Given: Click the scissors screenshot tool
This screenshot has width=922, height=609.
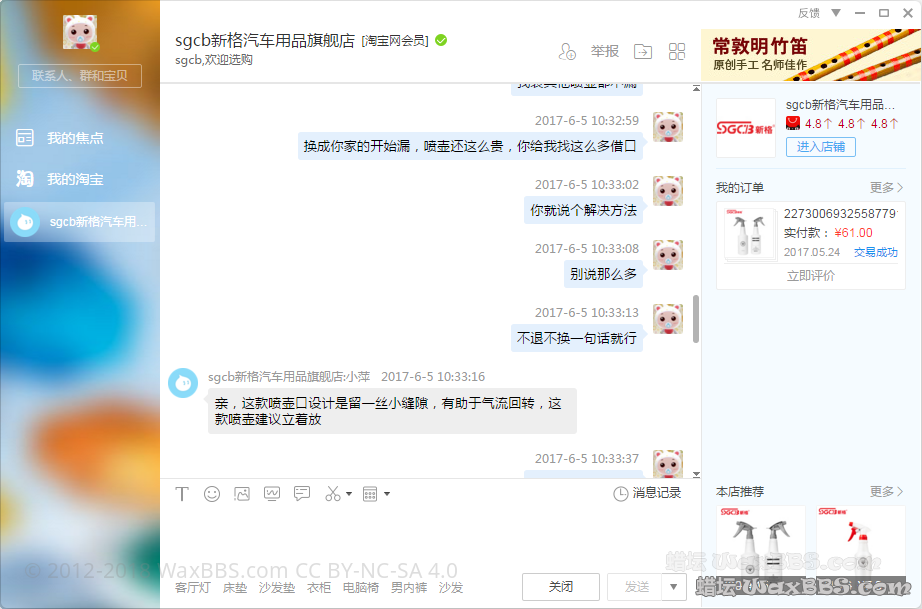Looking at the screenshot, I should coord(333,494).
